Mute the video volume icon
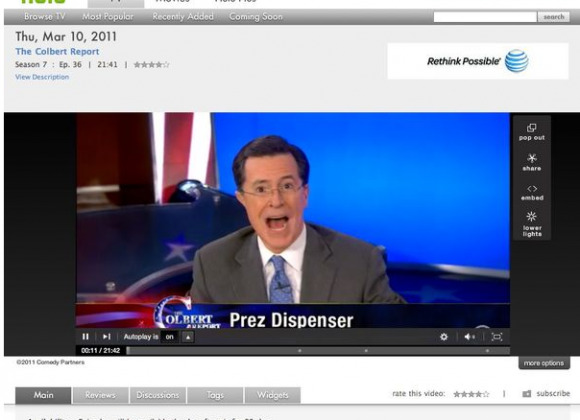Screen dimensions: 580x420 click(x=469, y=337)
